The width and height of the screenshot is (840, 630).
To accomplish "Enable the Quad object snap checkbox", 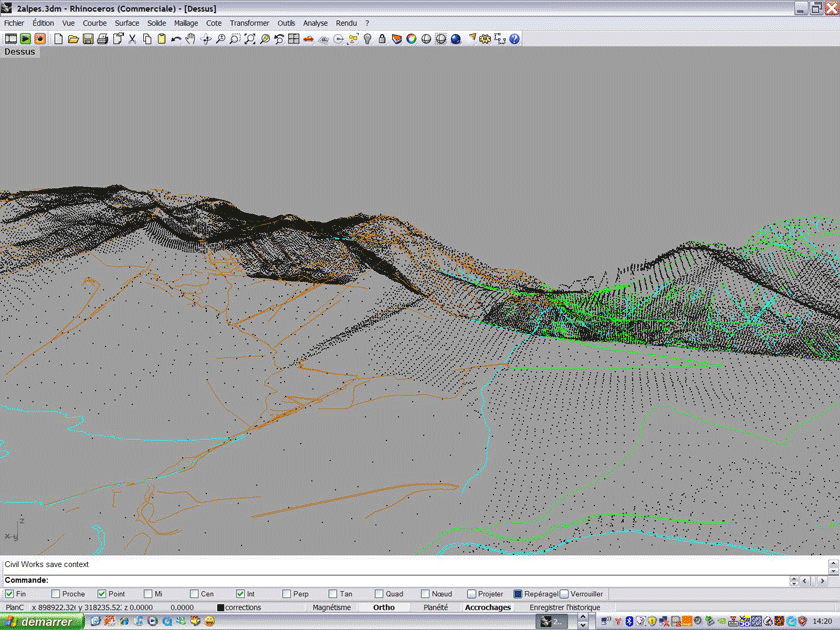I will (x=379, y=594).
